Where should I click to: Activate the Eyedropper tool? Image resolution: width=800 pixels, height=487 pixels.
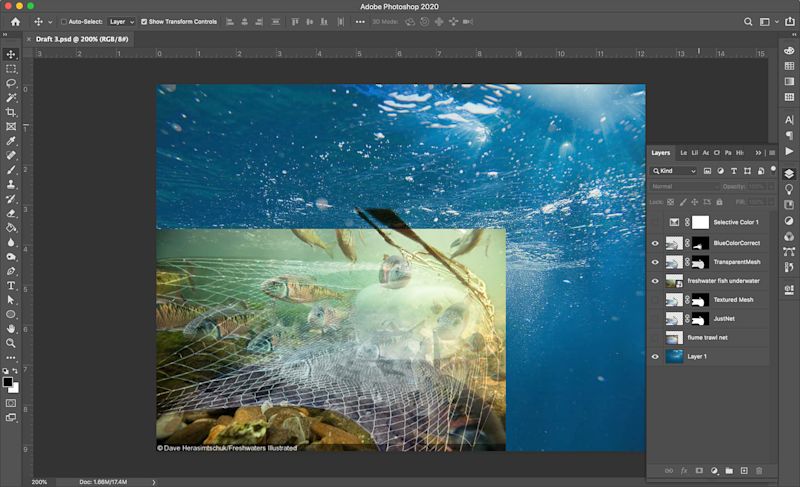point(11,141)
